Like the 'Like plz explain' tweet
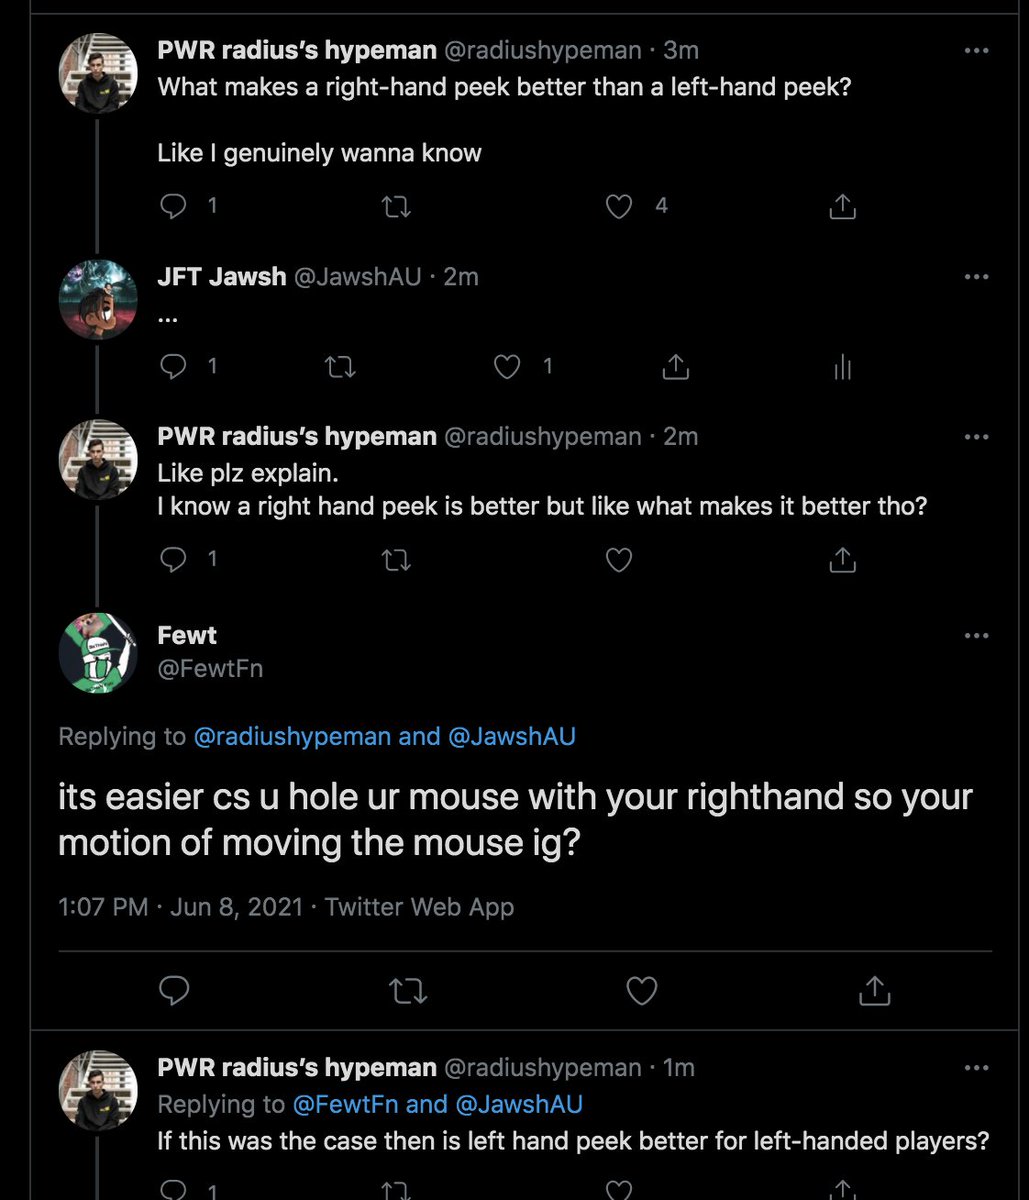The height and width of the screenshot is (1200, 1029). (619, 560)
